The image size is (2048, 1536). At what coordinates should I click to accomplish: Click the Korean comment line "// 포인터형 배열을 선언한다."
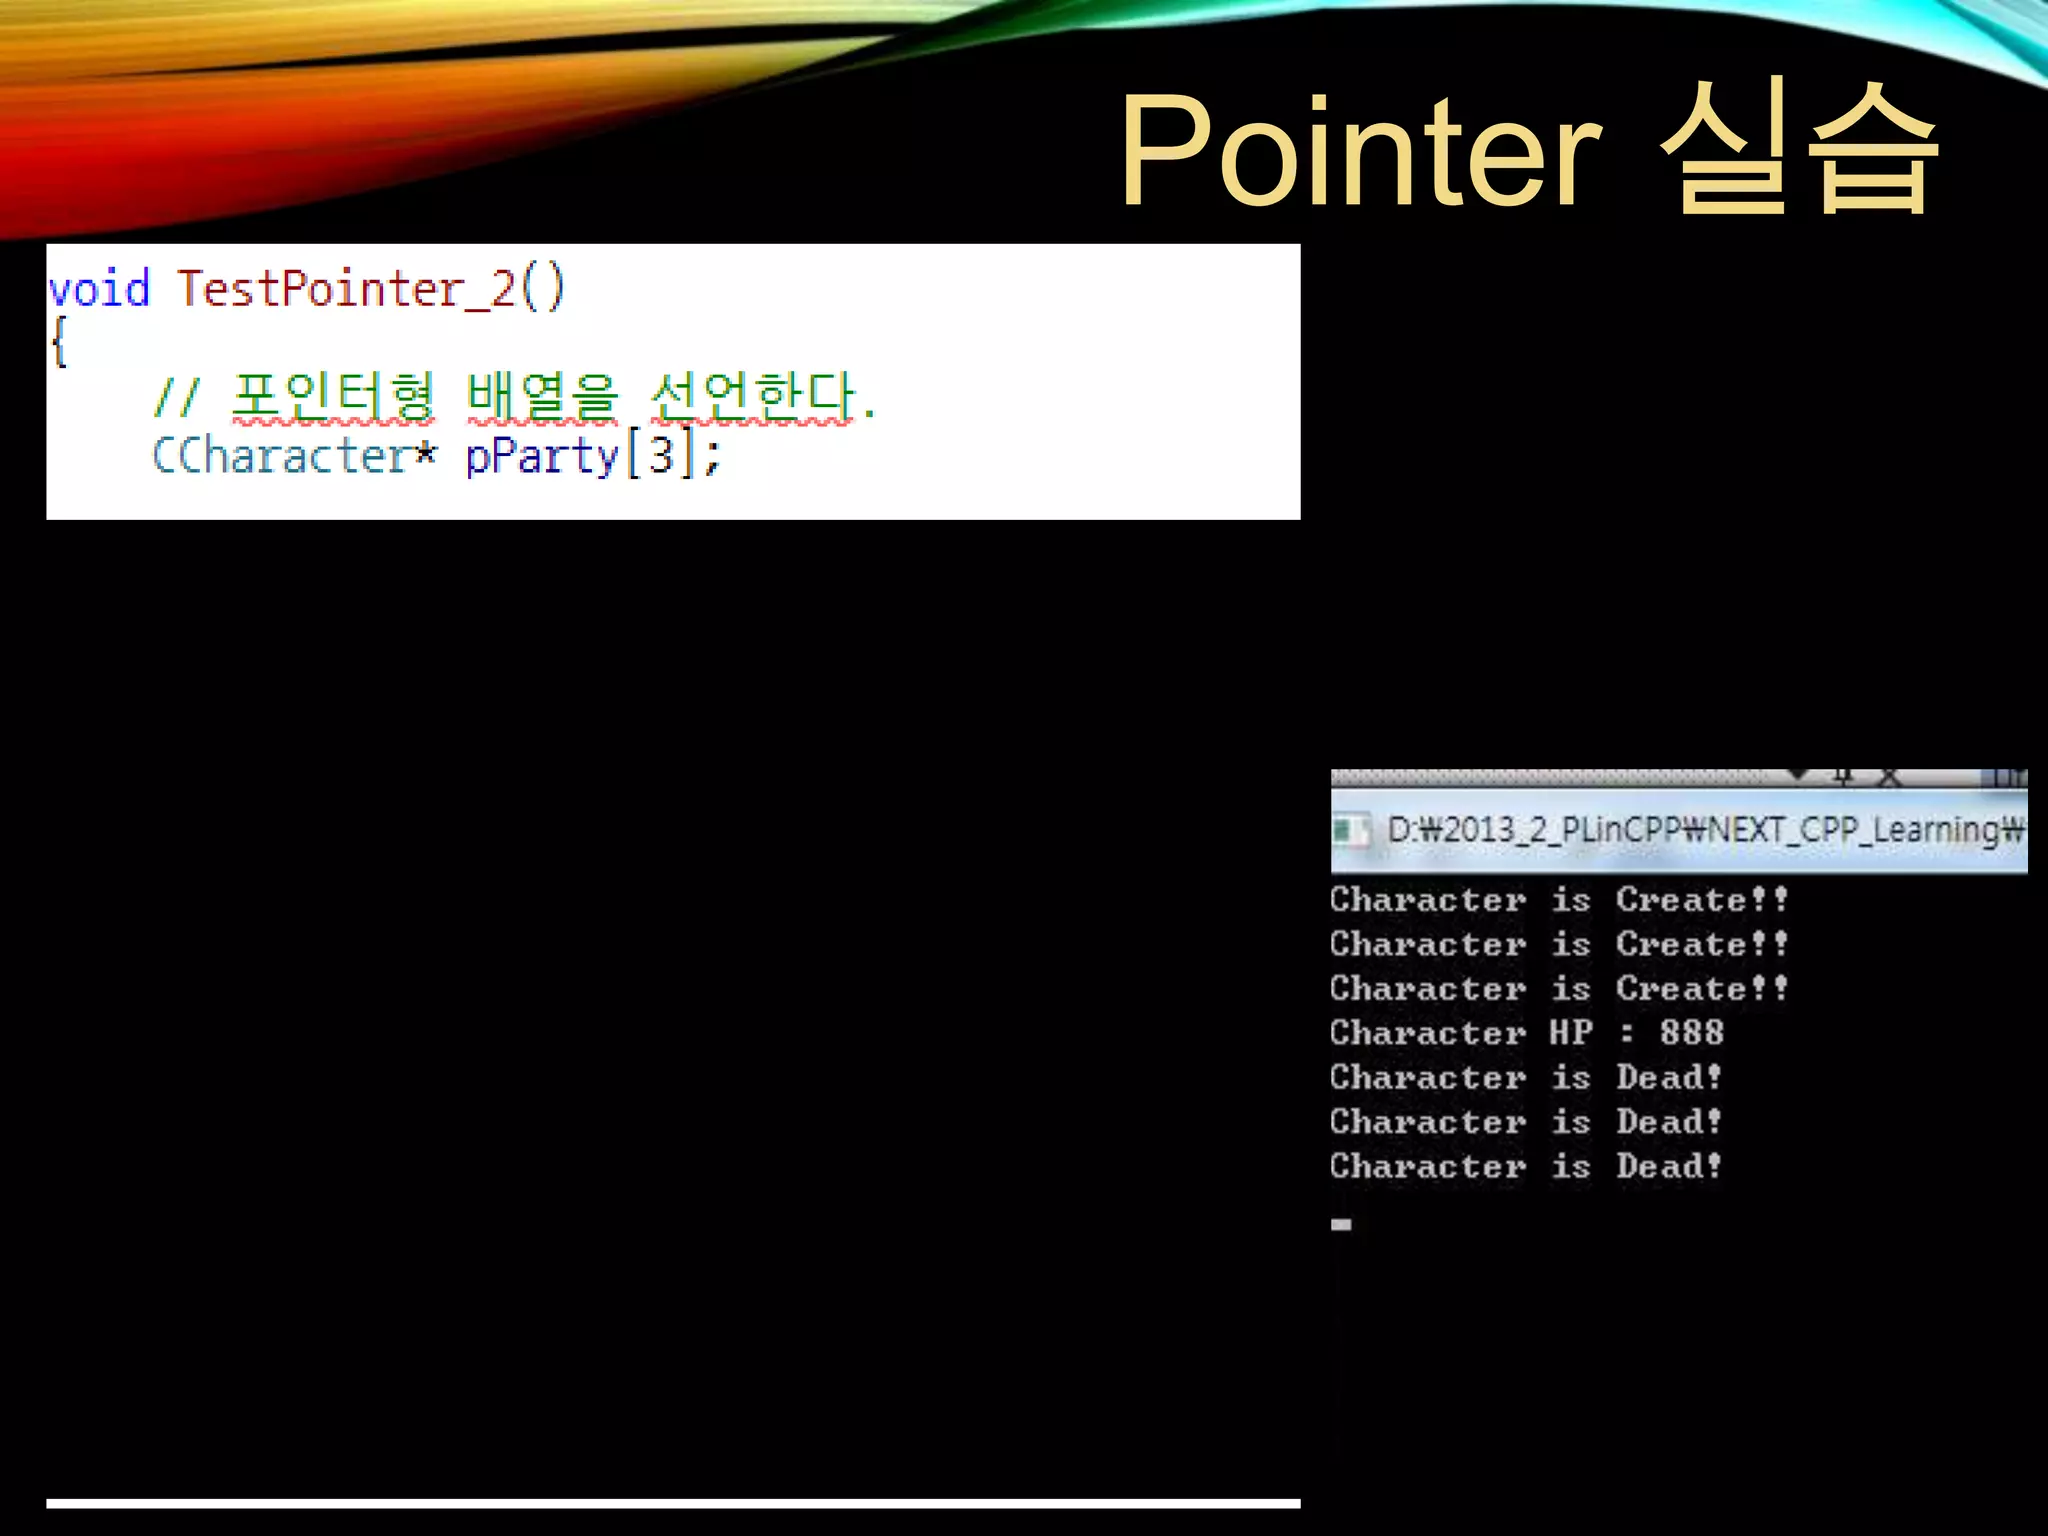coord(515,396)
